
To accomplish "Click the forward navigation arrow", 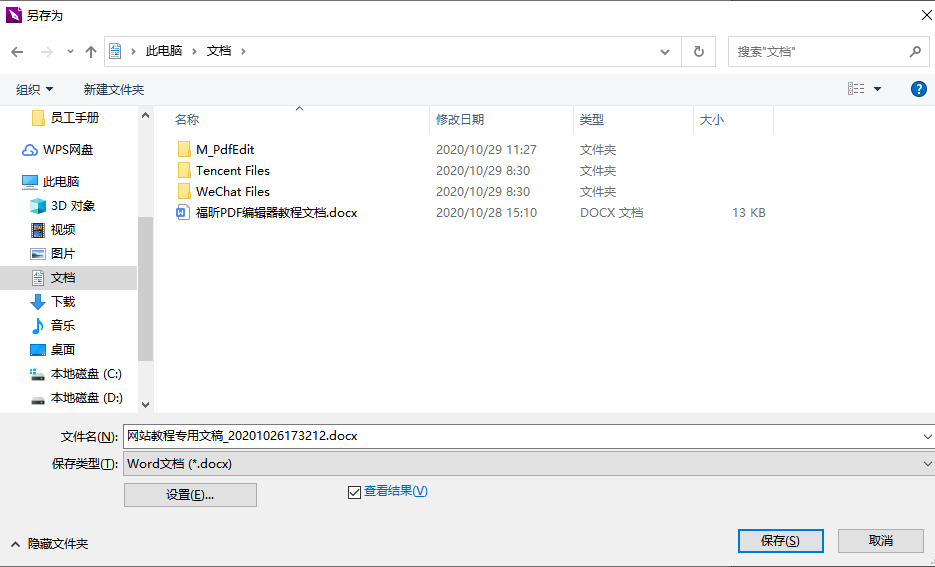I will pos(47,52).
